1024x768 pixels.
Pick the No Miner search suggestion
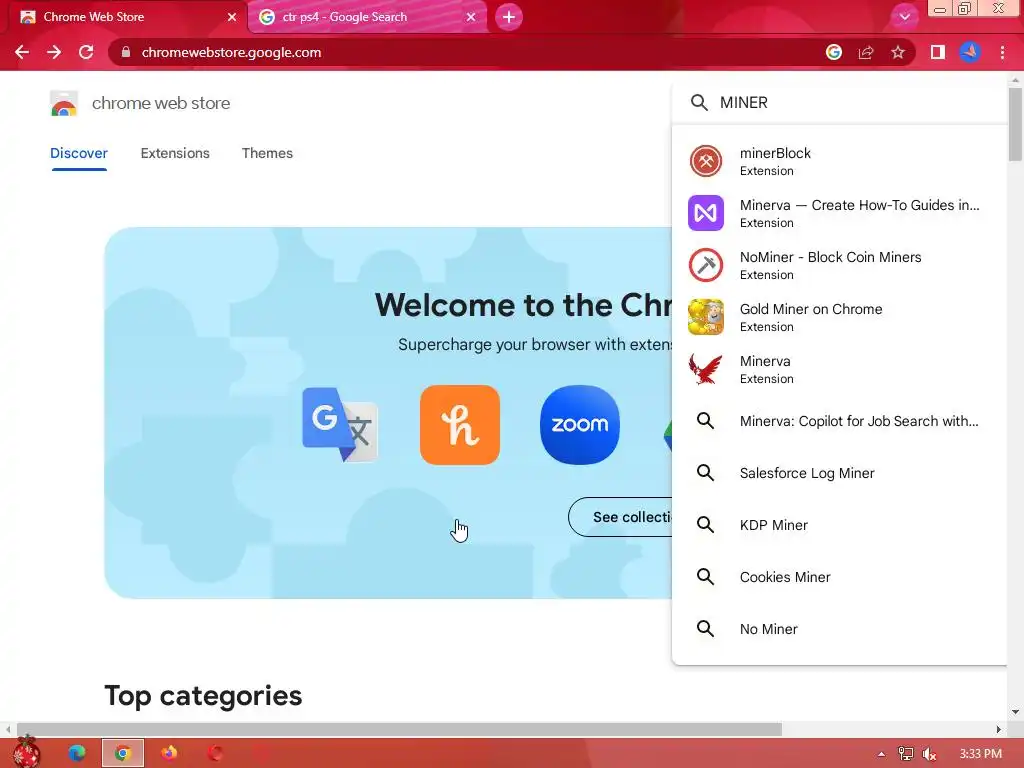click(x=840, y=629)
